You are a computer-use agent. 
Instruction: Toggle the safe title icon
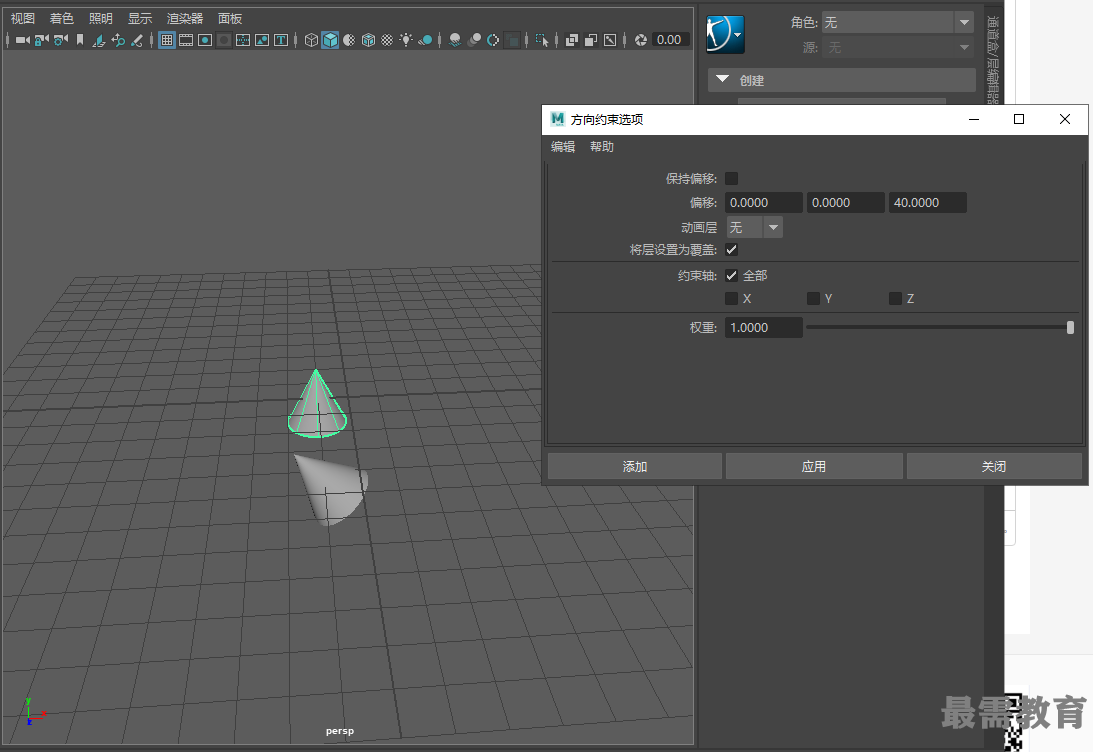281,40
